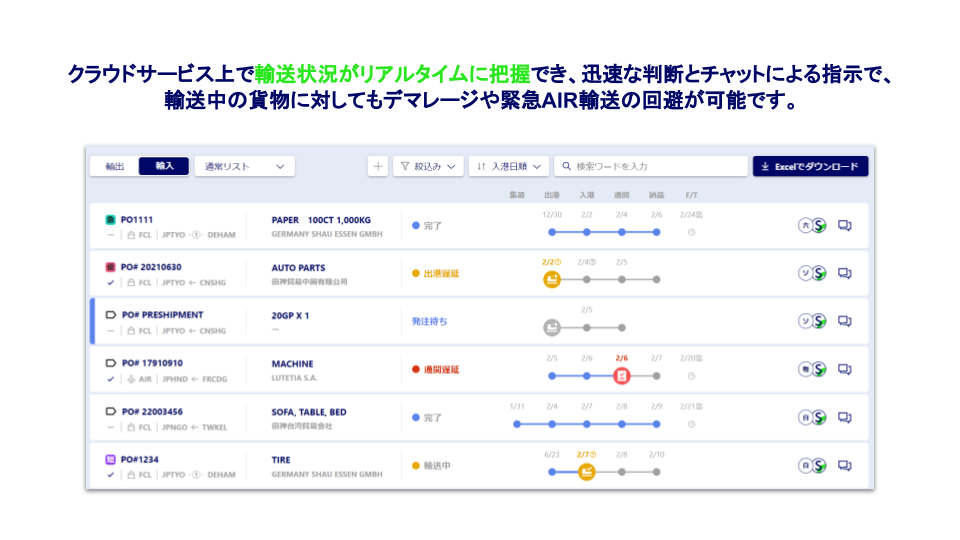
Task: Click the PO#1234 order number
Action: coord(140,459)
